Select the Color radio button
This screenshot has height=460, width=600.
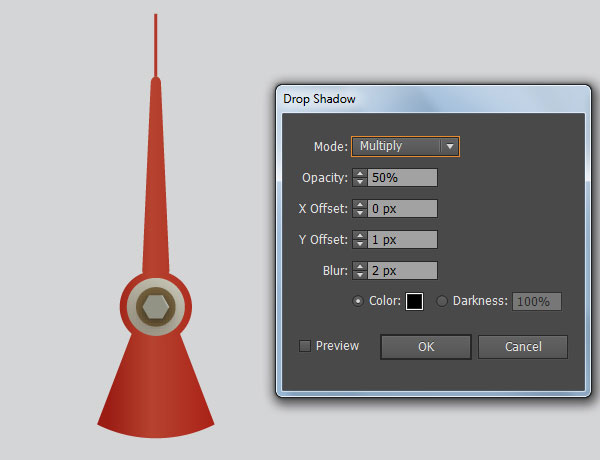pos(358,301)
